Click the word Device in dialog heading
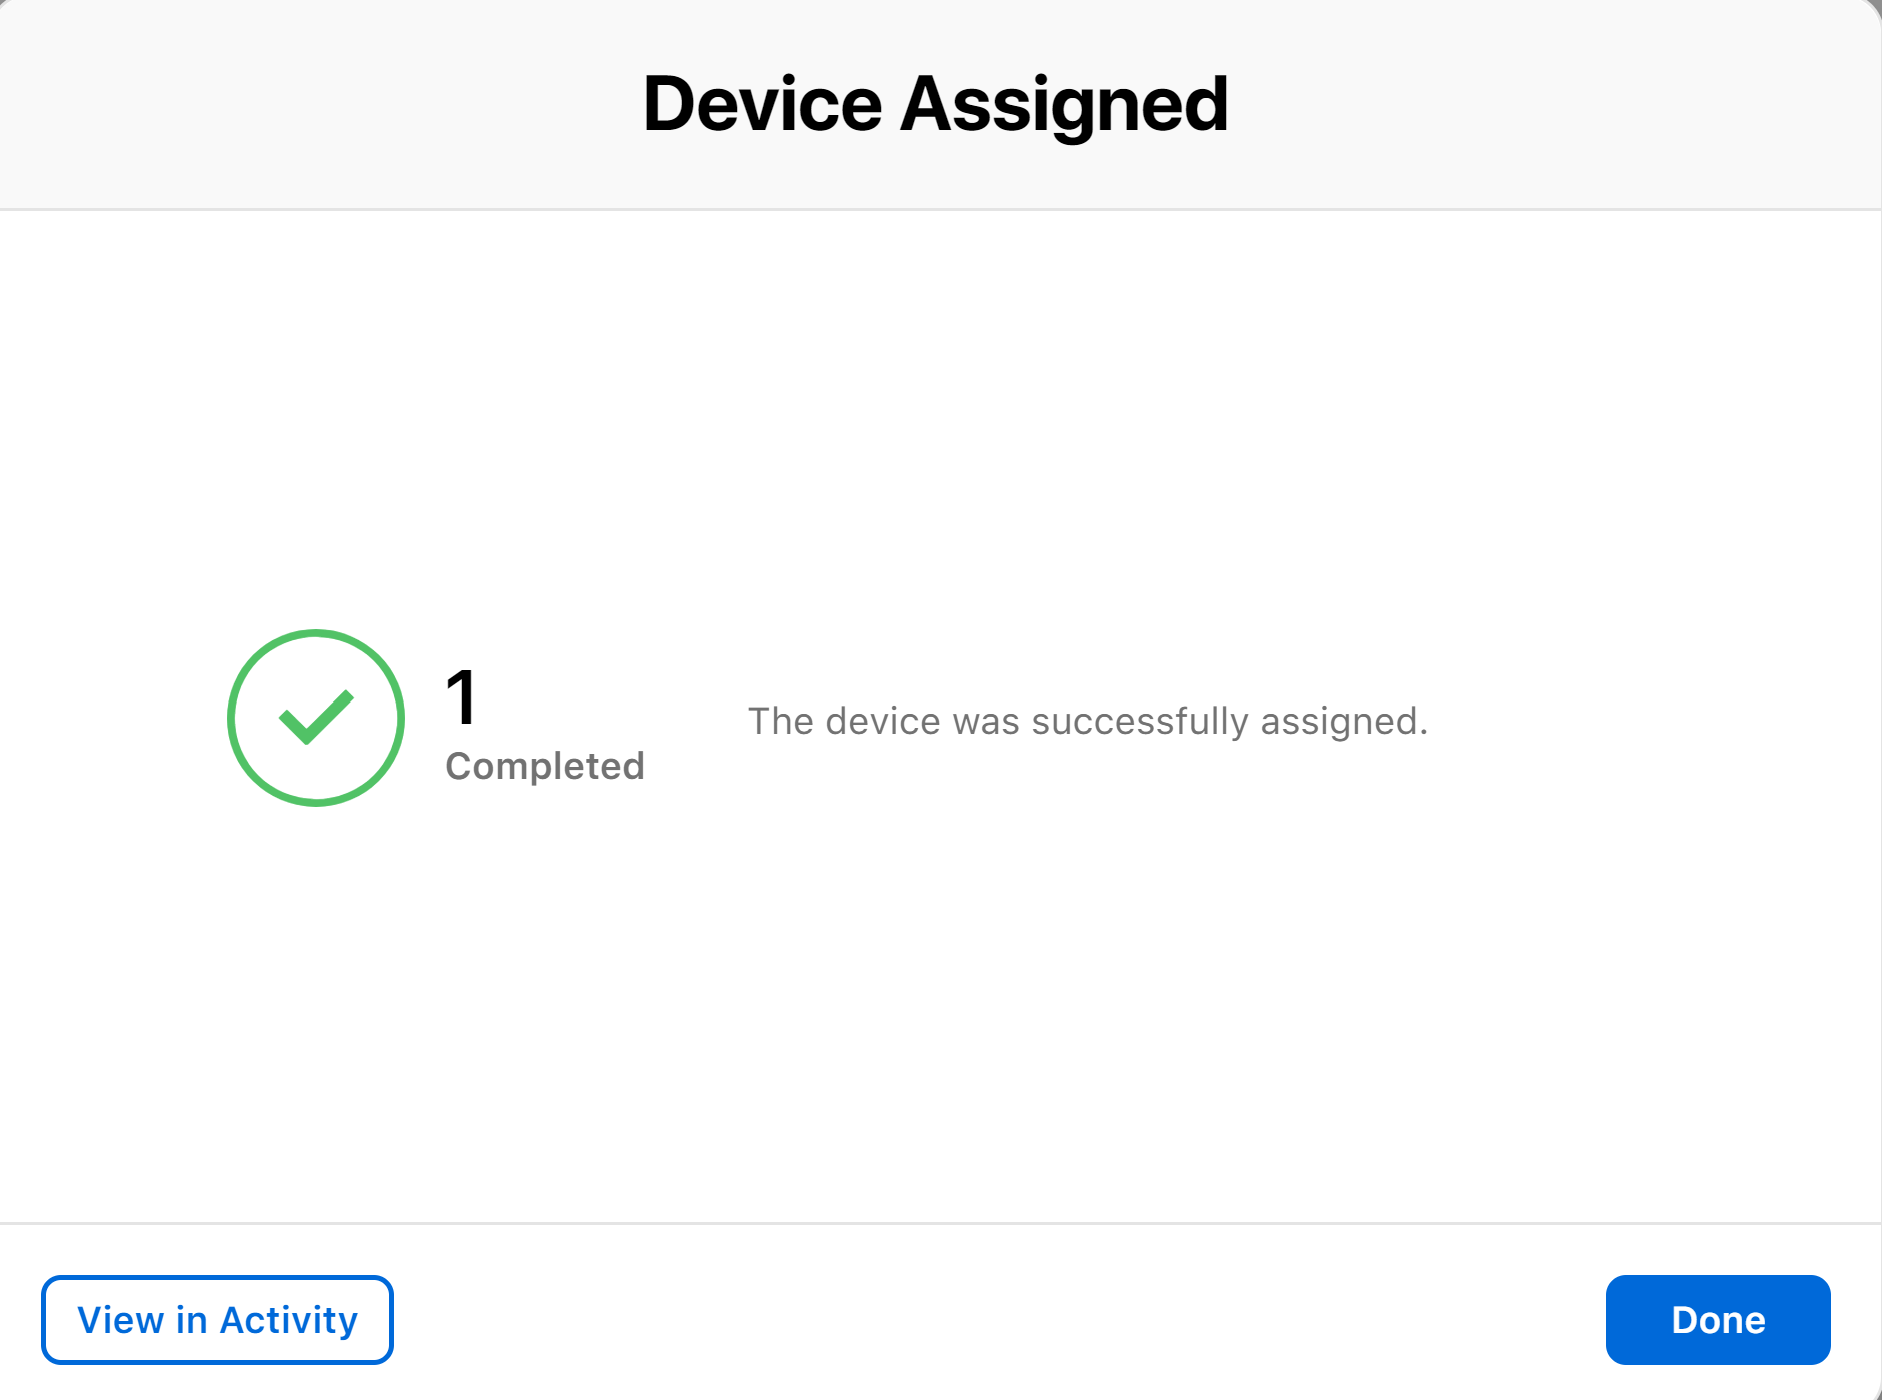The height and width of the screenshot is (1400, 1882). point(762,104)
